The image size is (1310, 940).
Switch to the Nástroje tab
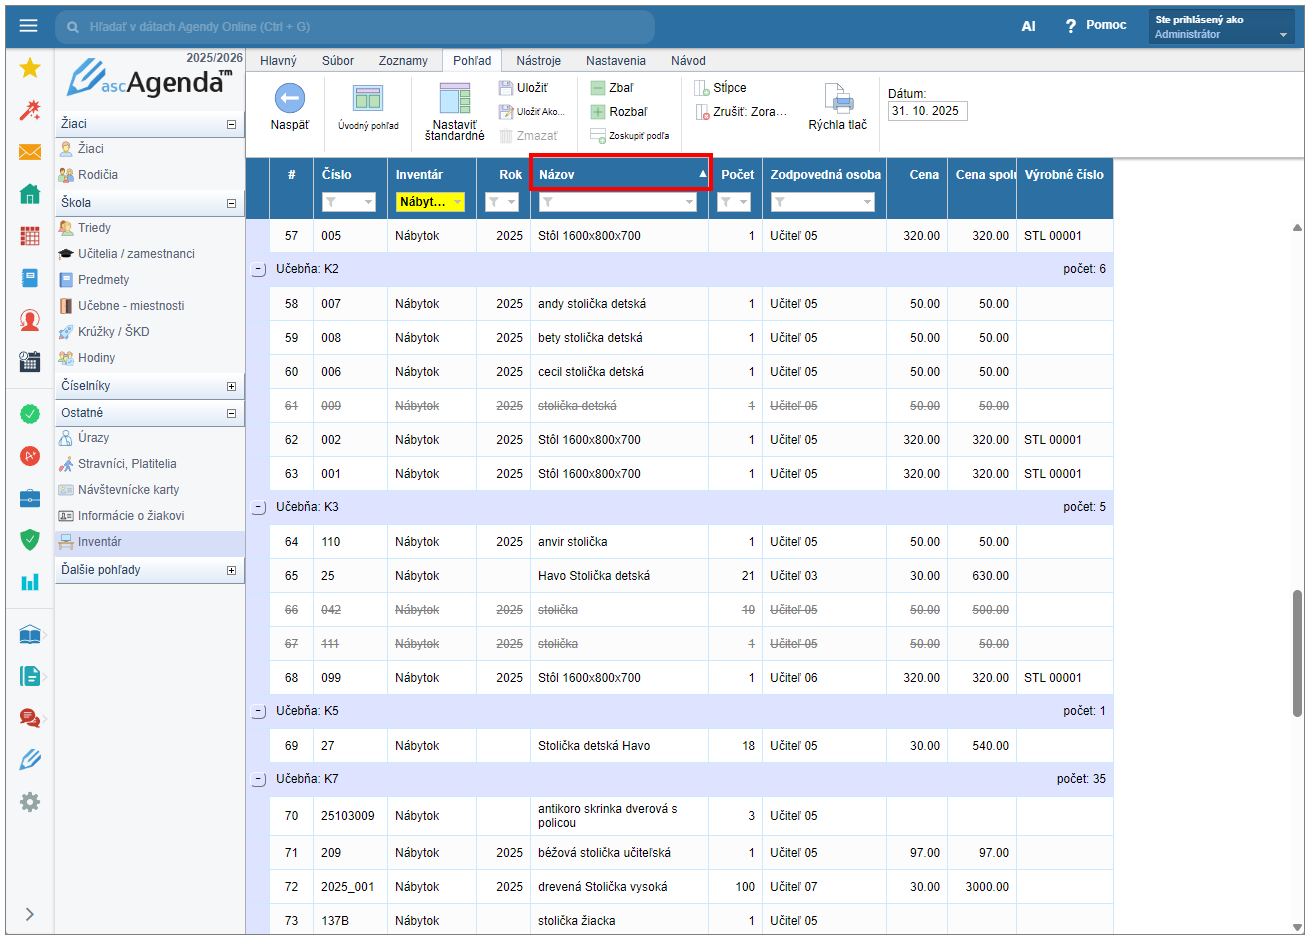538,61
